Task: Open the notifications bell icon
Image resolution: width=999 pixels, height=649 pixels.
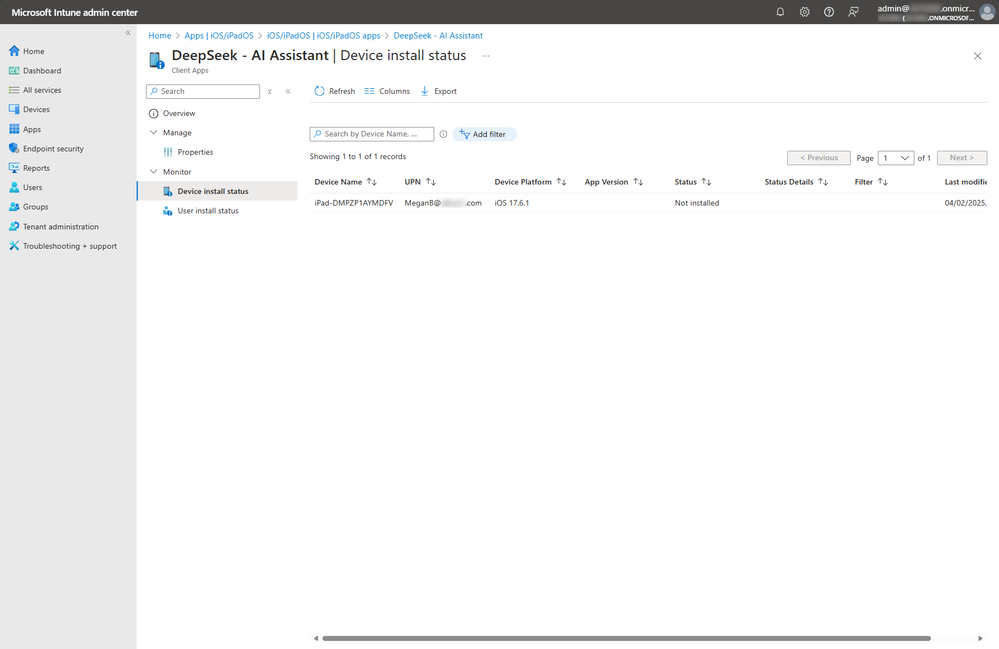Action: (x=780, y=12)
